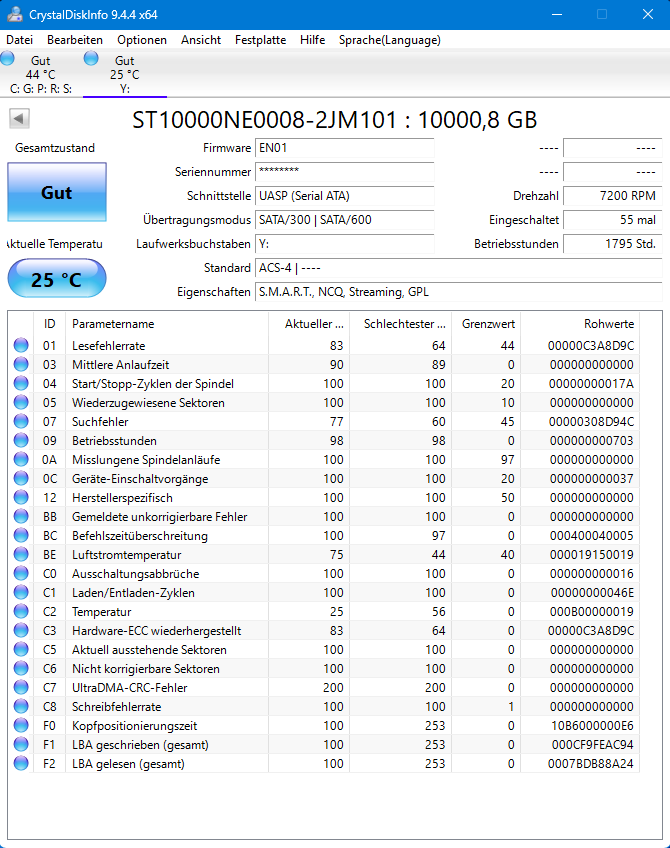Click status orb of Schreibfehlerrate row
The image size is (670, 848).
pyautogui.click(x=21, y=706)
